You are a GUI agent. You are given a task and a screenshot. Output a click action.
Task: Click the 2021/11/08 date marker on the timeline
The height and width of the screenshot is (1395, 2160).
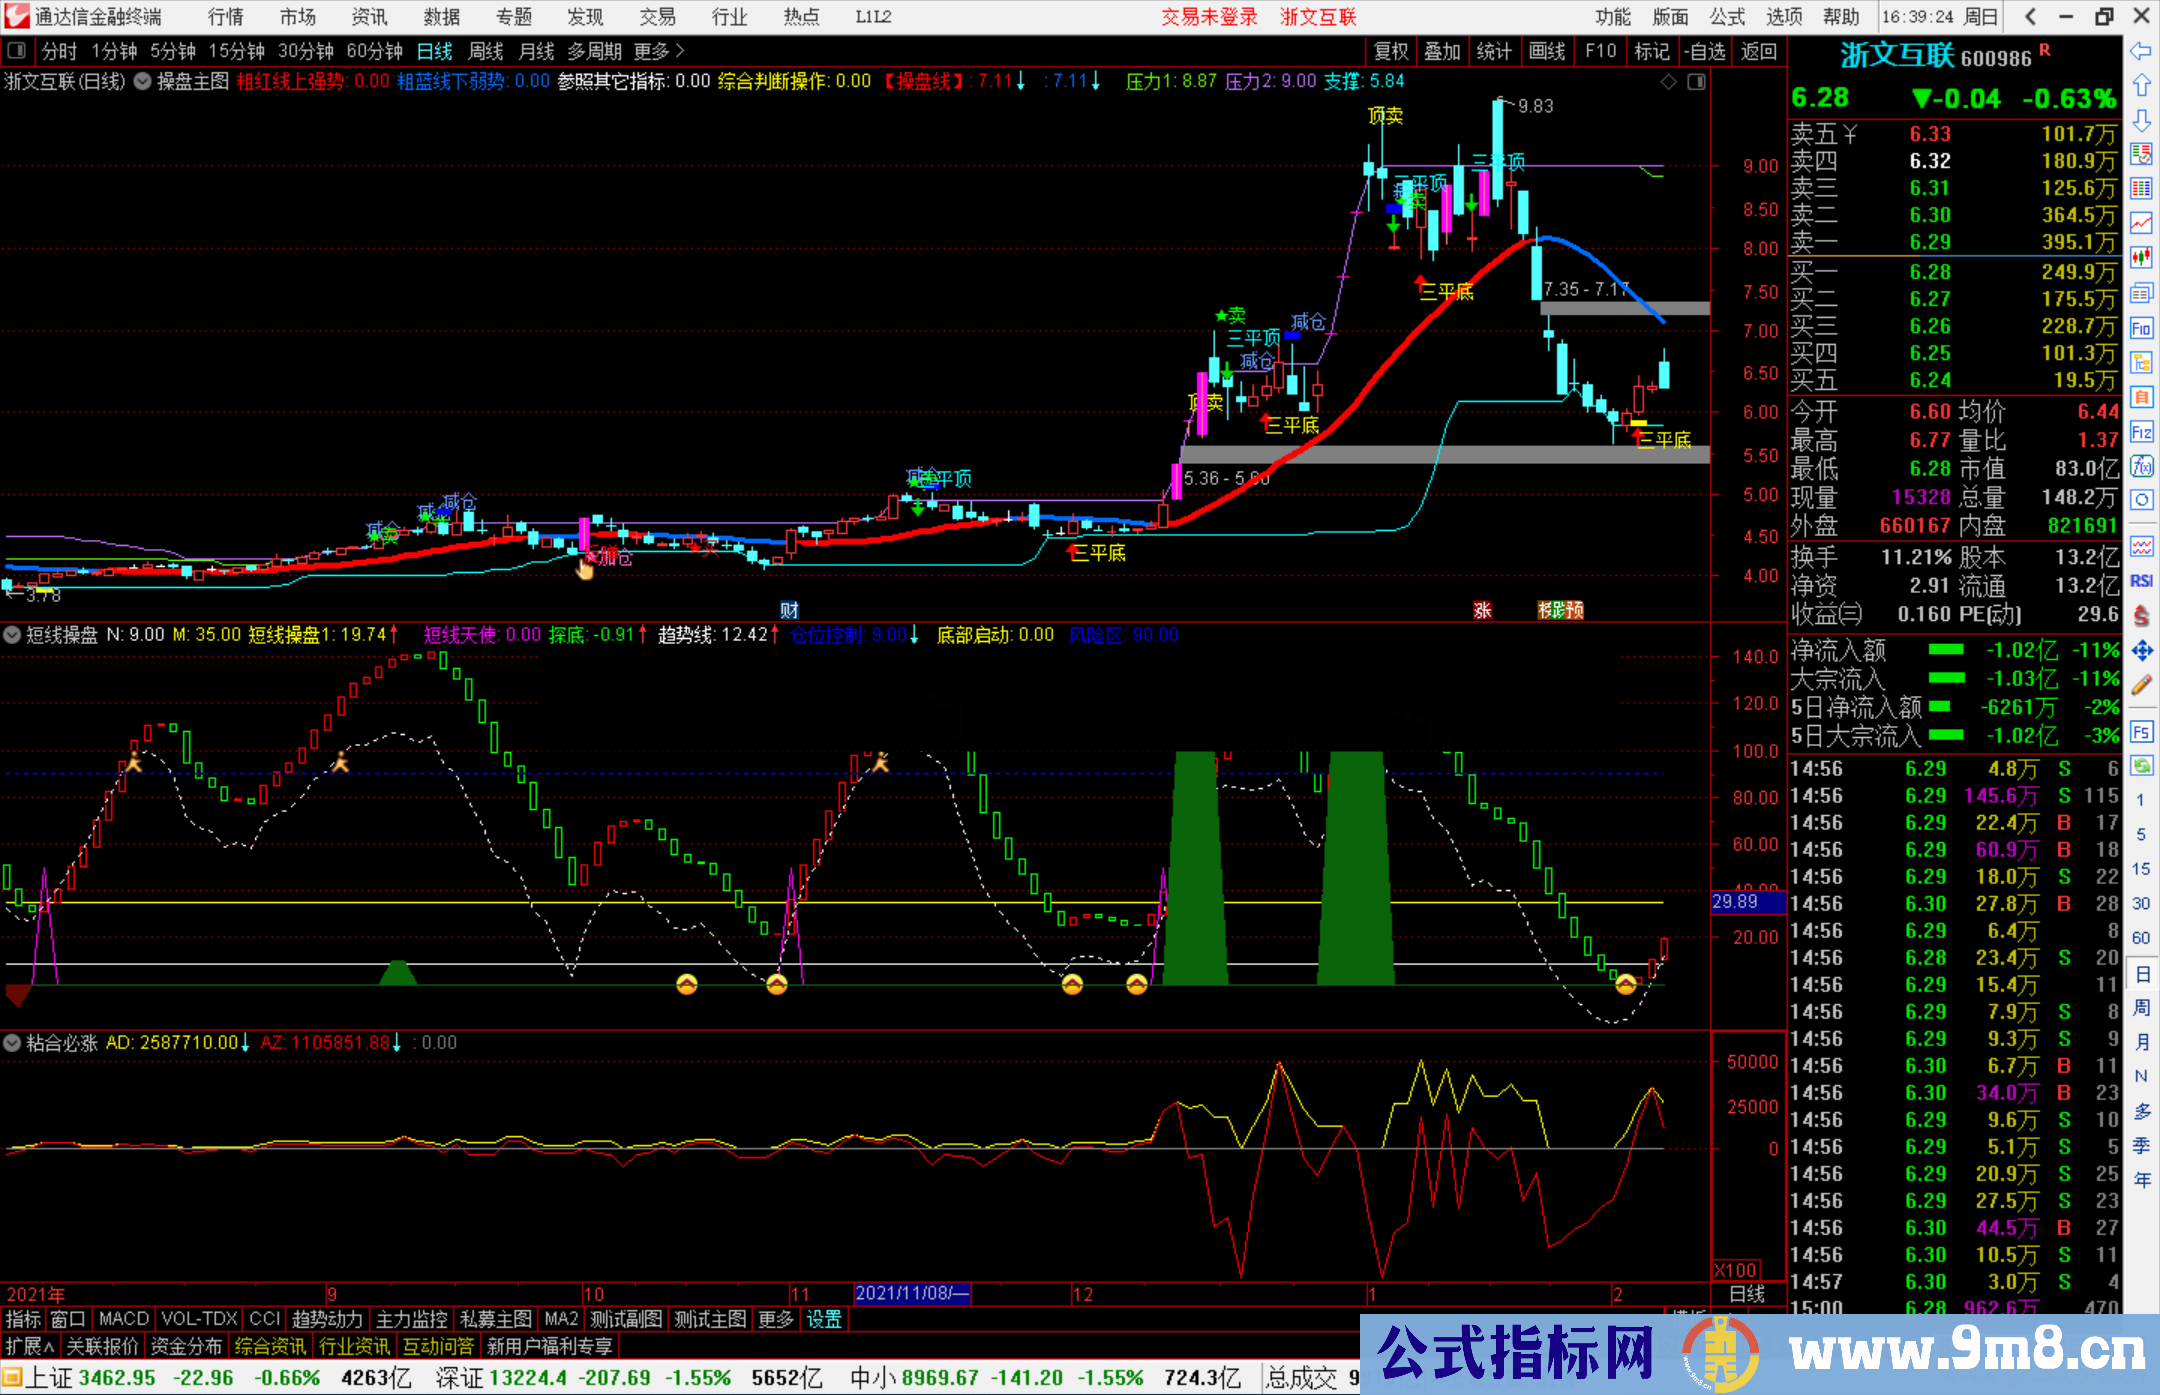coord(911,1294)
